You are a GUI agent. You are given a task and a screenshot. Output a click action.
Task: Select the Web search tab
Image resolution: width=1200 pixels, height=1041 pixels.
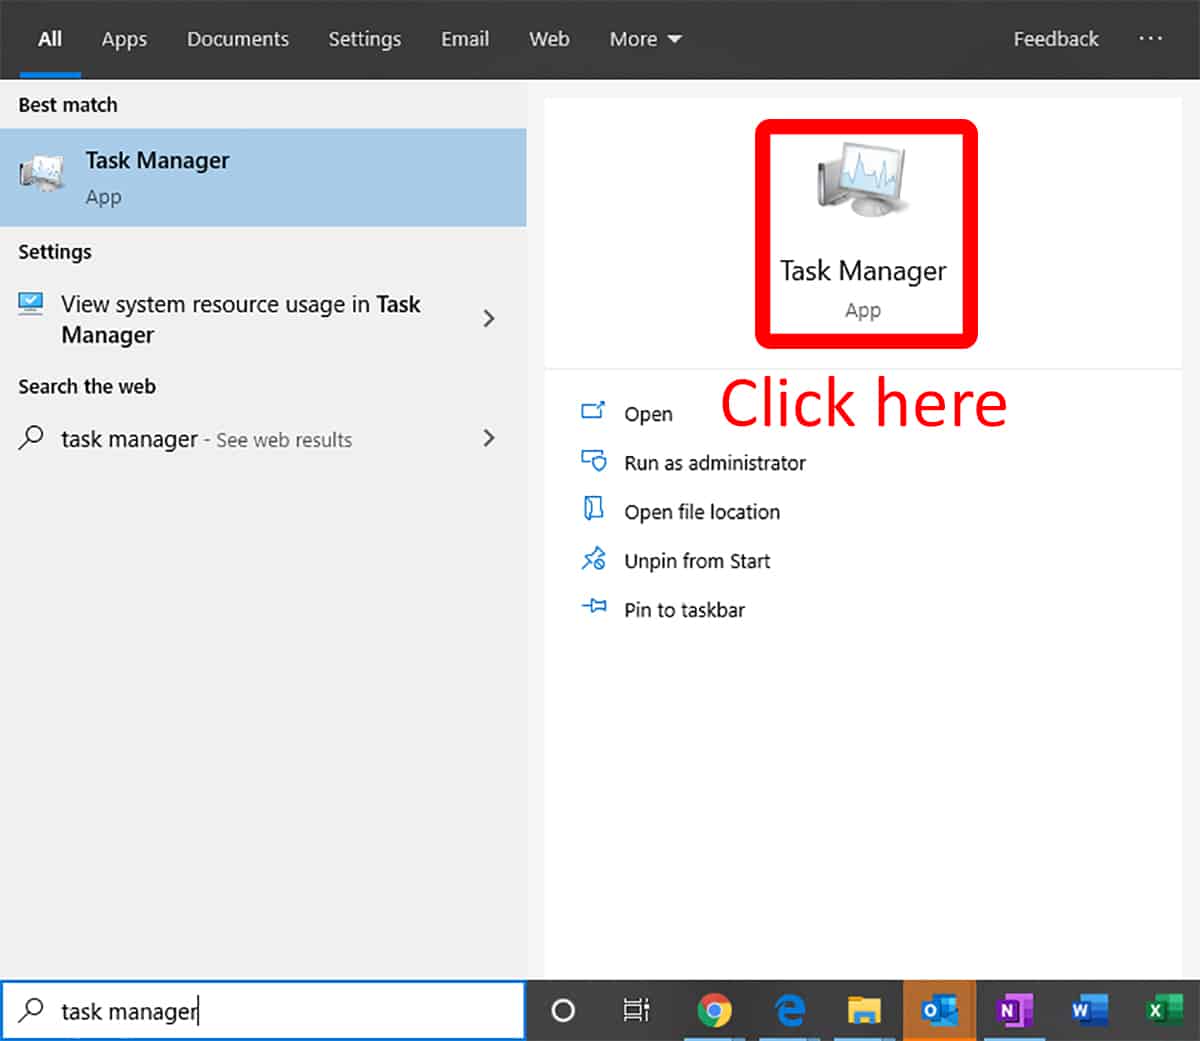(x=549, y=39)
